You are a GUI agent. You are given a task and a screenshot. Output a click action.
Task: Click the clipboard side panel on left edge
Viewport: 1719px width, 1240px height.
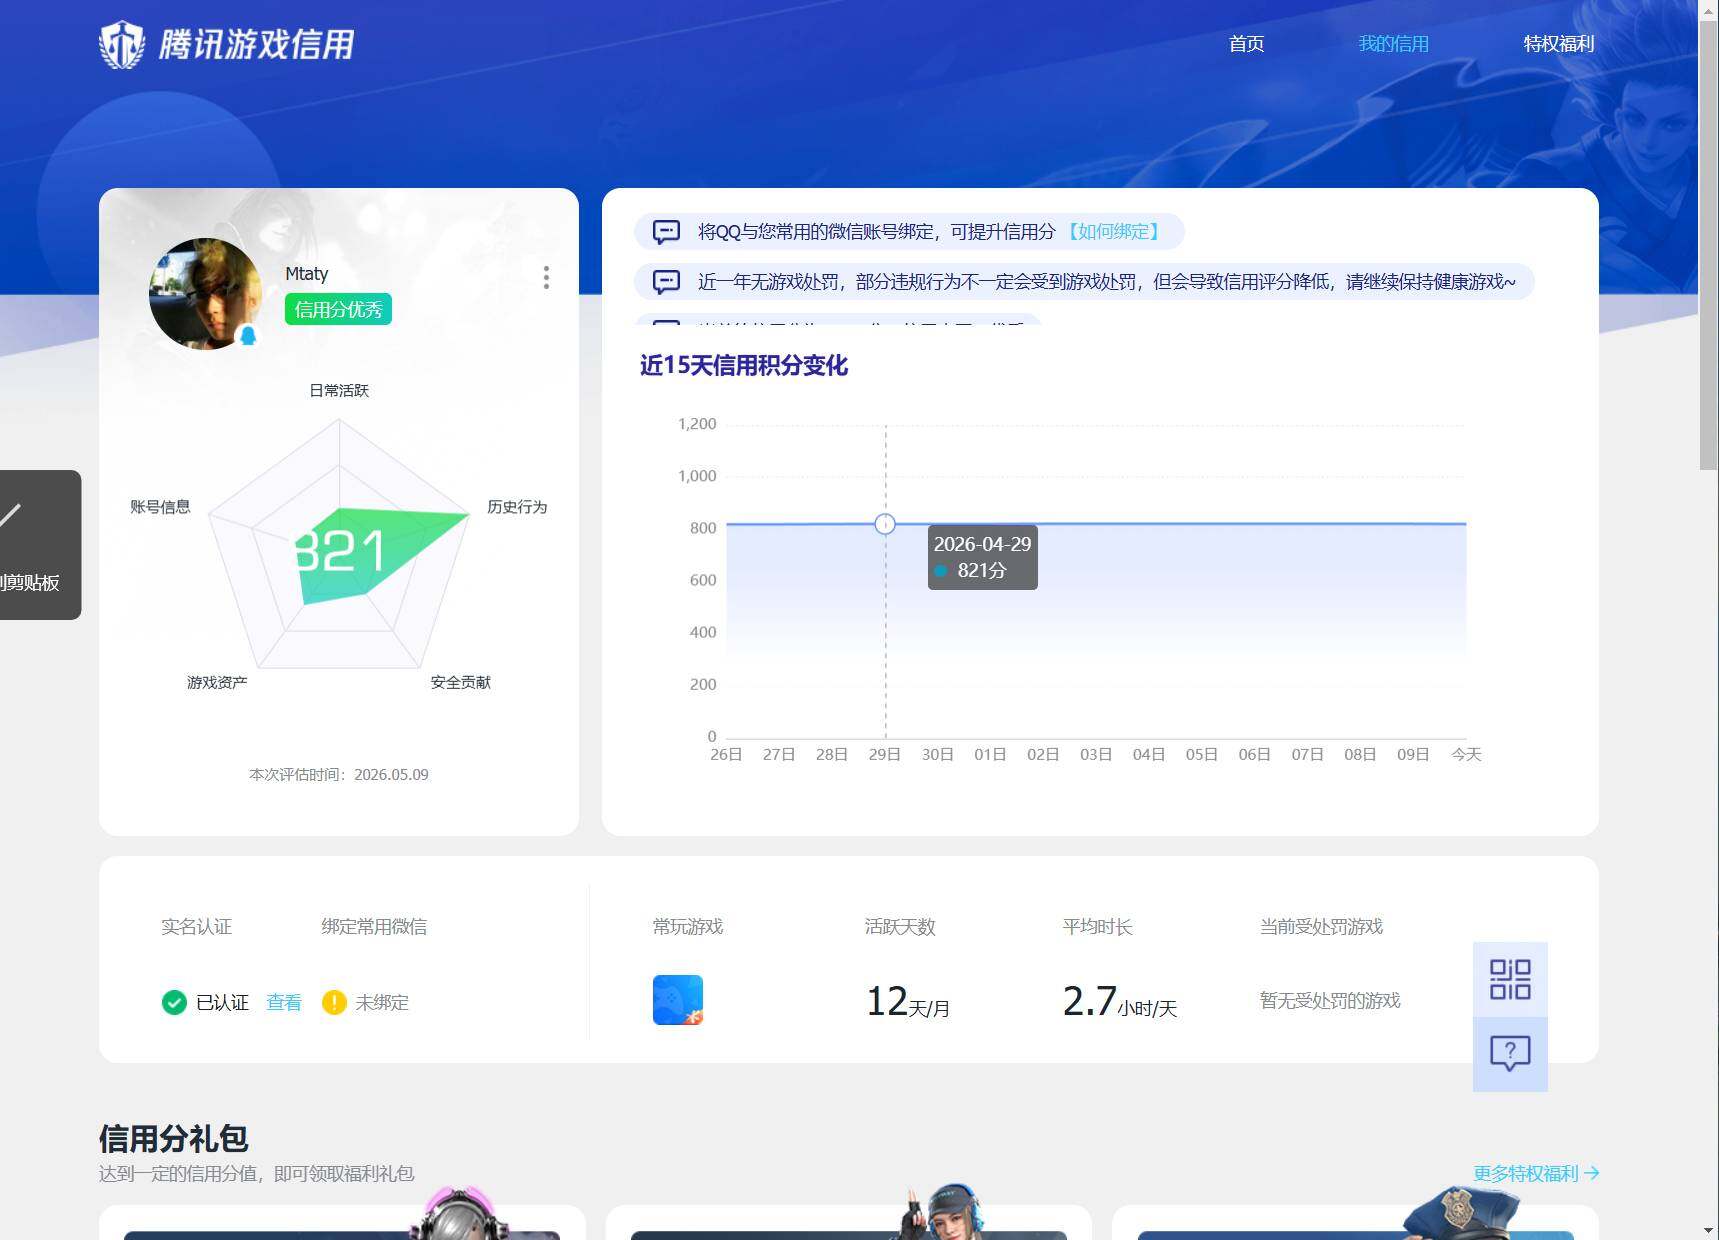pyautogui.click(x=40, y=545)
